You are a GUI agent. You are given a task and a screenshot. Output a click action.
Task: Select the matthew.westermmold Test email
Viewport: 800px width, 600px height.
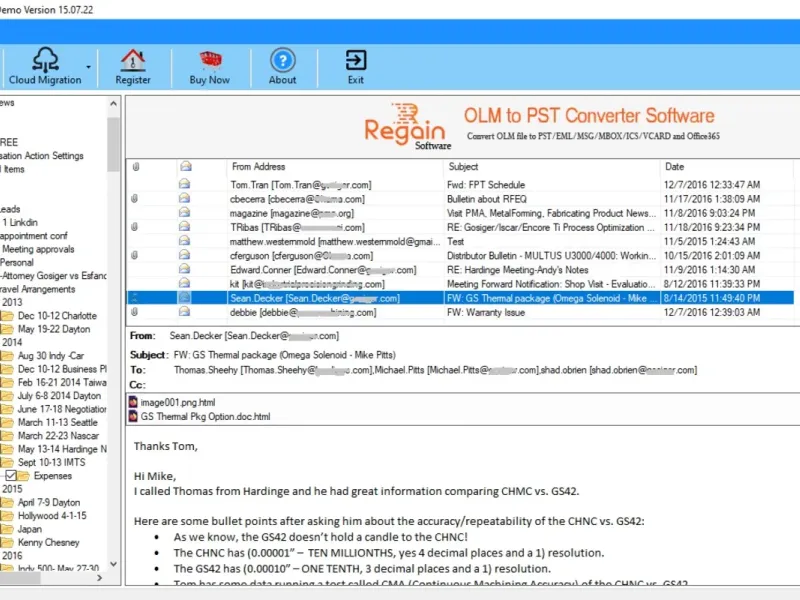pos(460,241)
